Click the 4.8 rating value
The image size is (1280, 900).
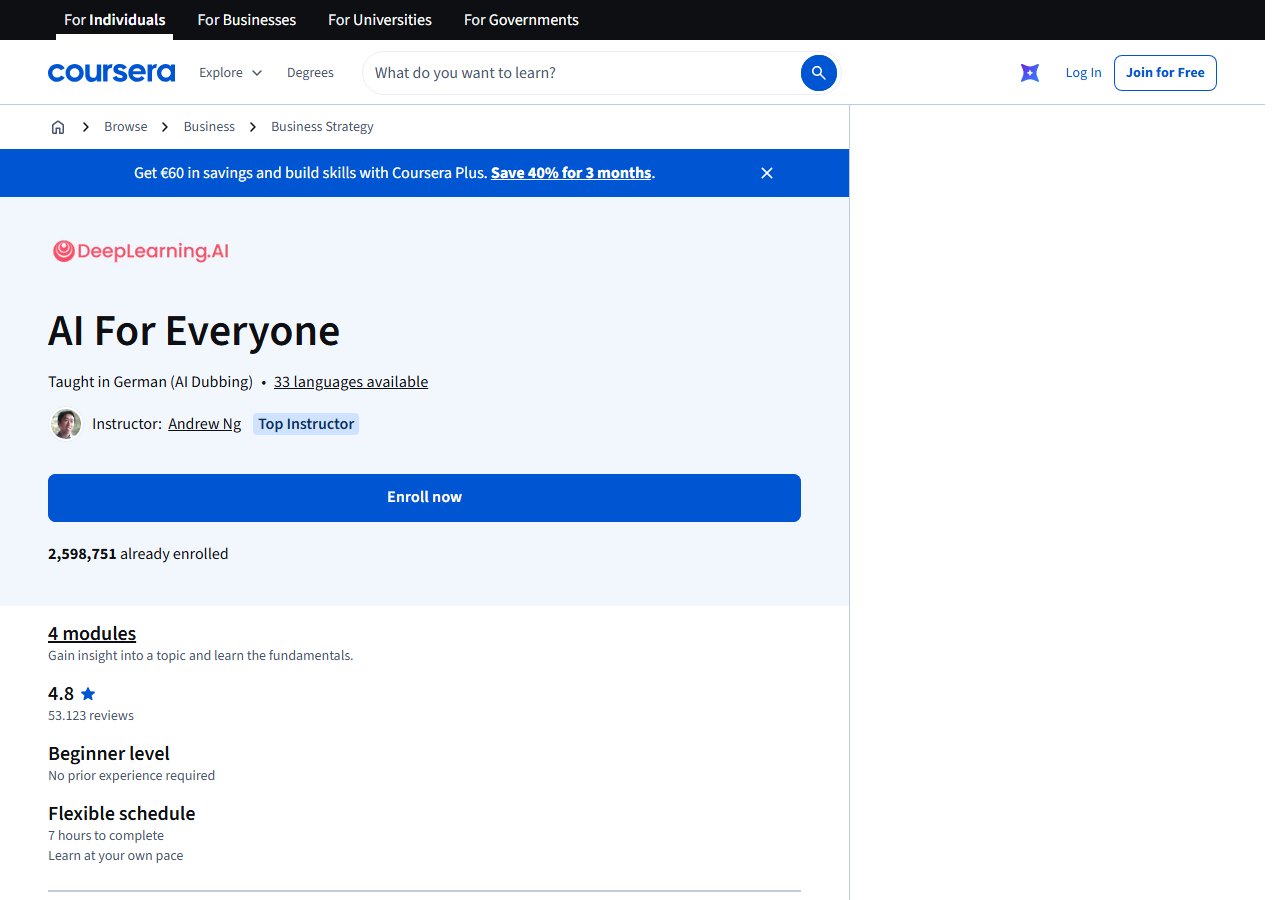[61, 694]
